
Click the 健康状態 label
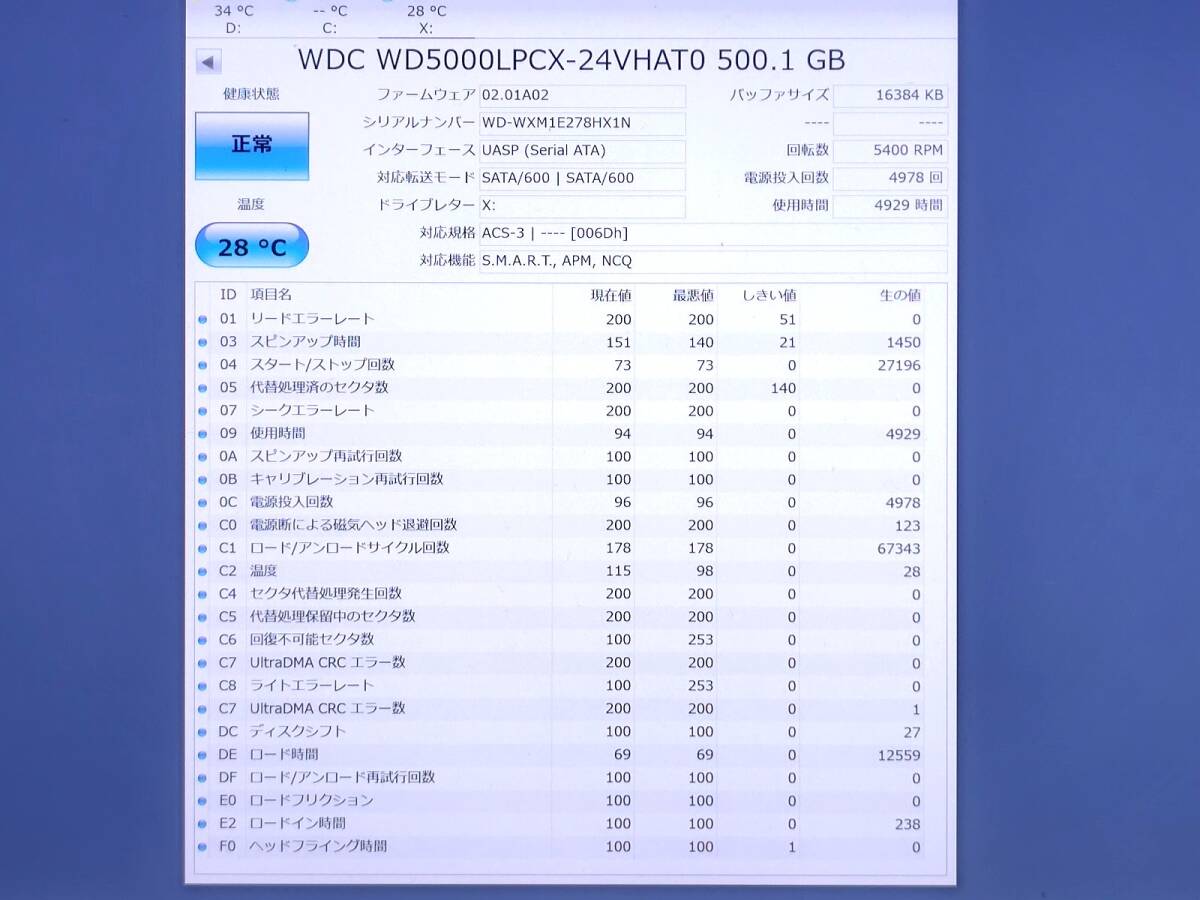[251, 94]
